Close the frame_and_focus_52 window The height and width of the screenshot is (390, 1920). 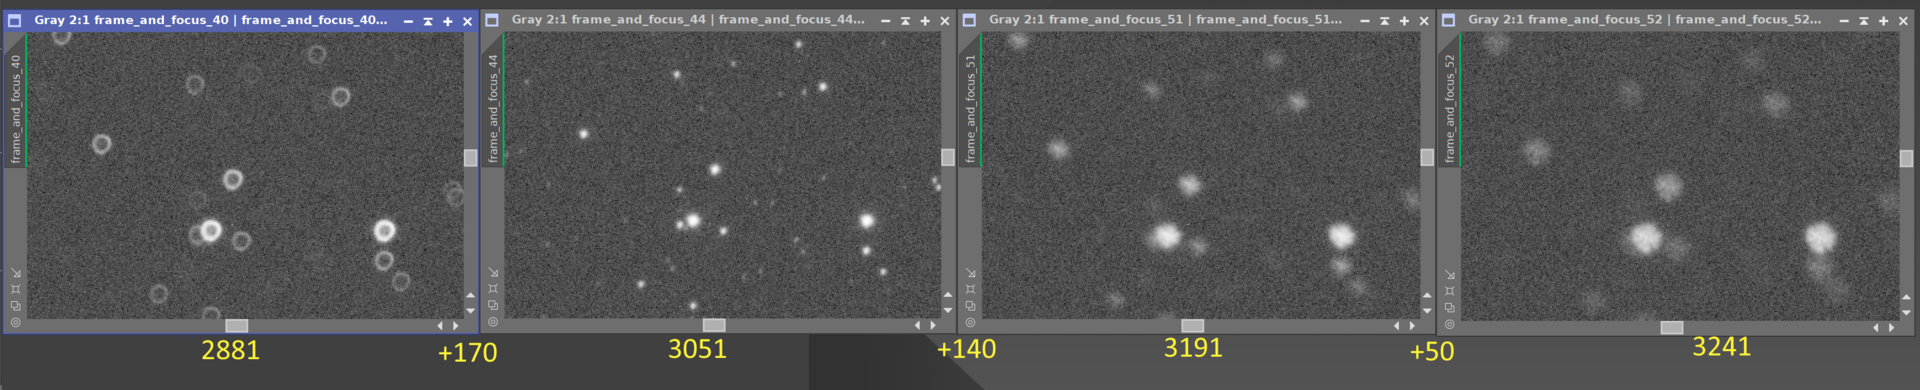(x=1903, y=21)
